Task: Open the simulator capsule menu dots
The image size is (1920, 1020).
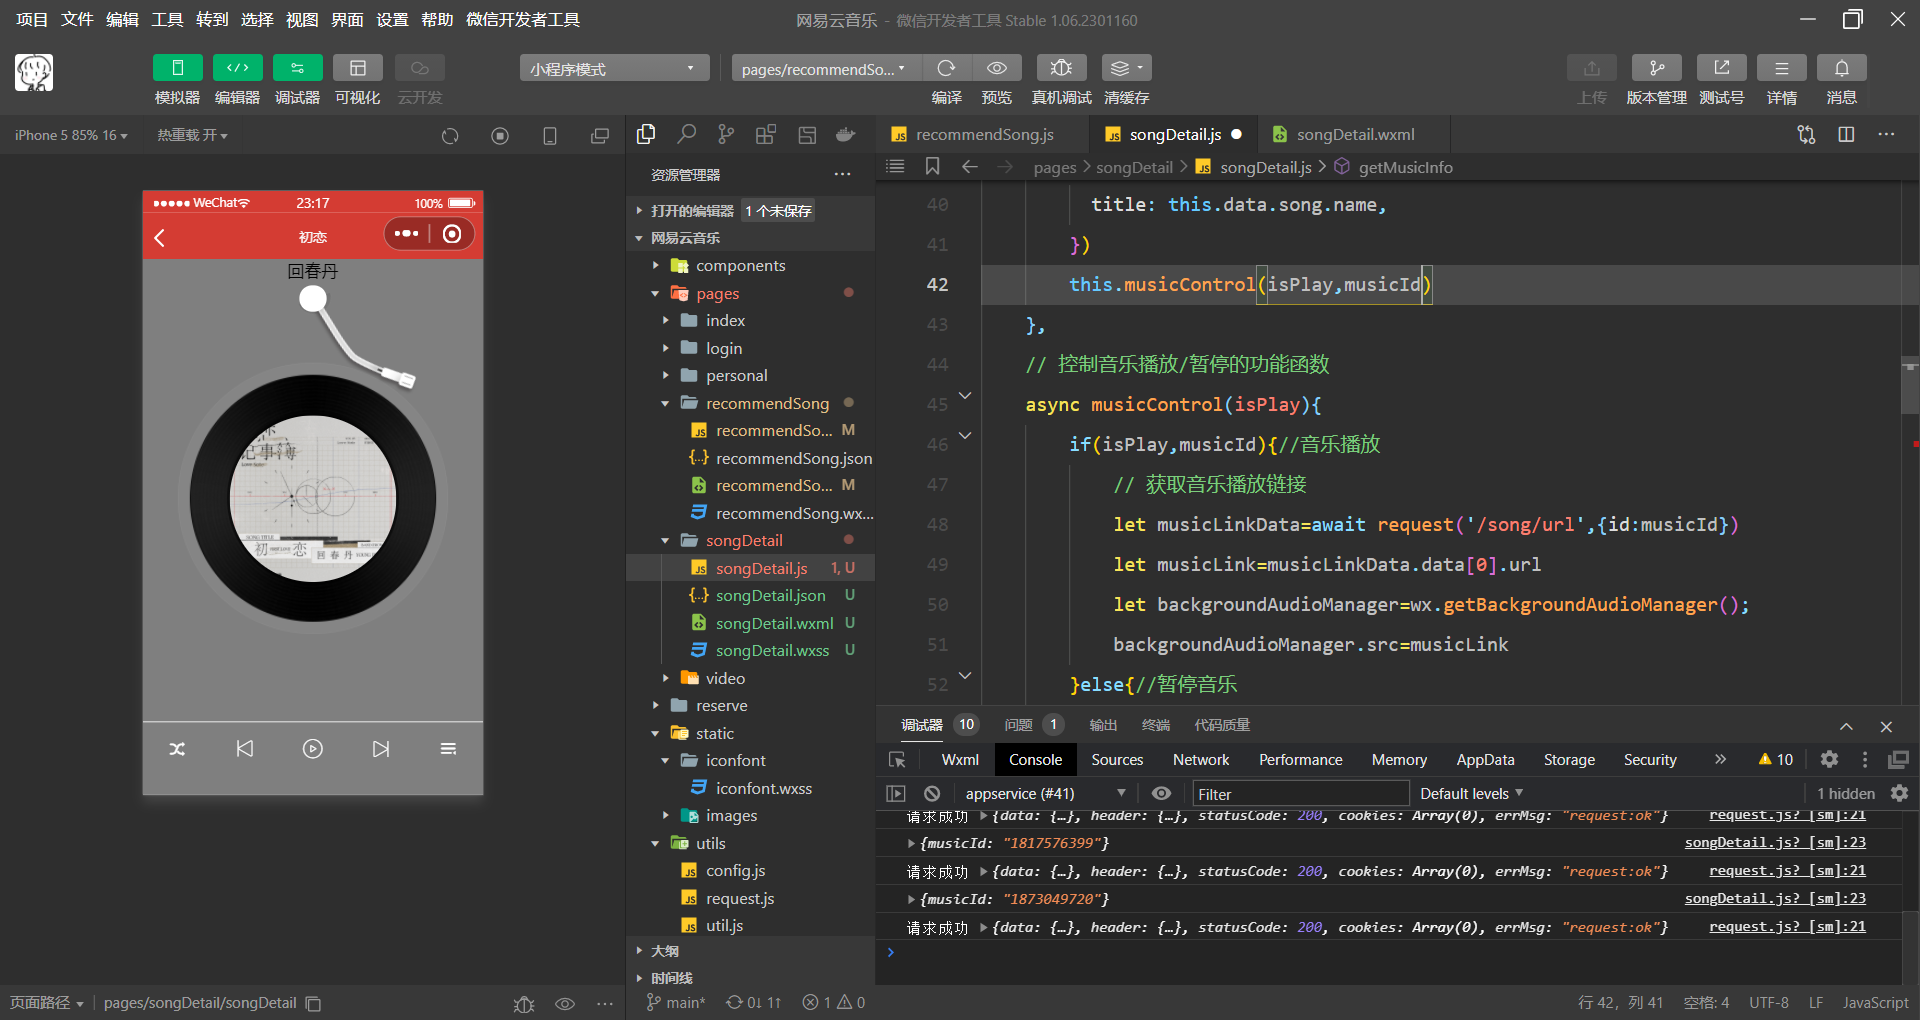Action: (406, 233)
